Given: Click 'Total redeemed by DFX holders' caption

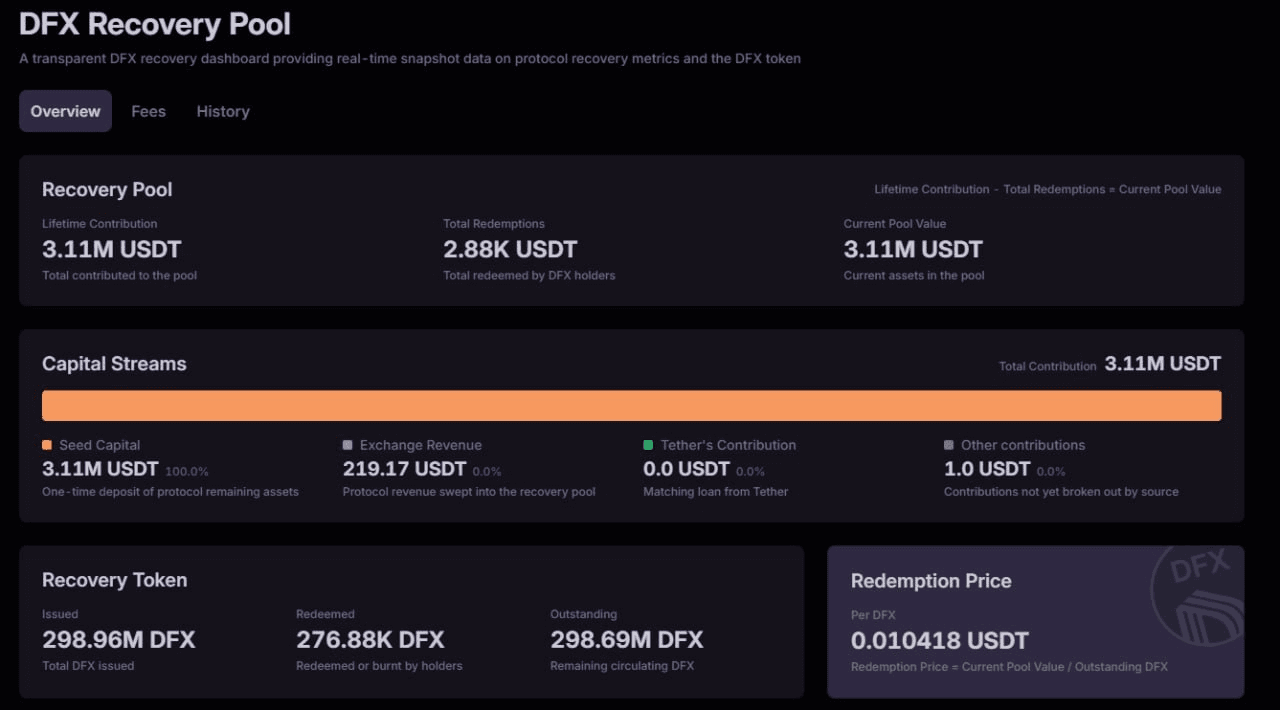Looking at the screenshot, I should point(529,275).
